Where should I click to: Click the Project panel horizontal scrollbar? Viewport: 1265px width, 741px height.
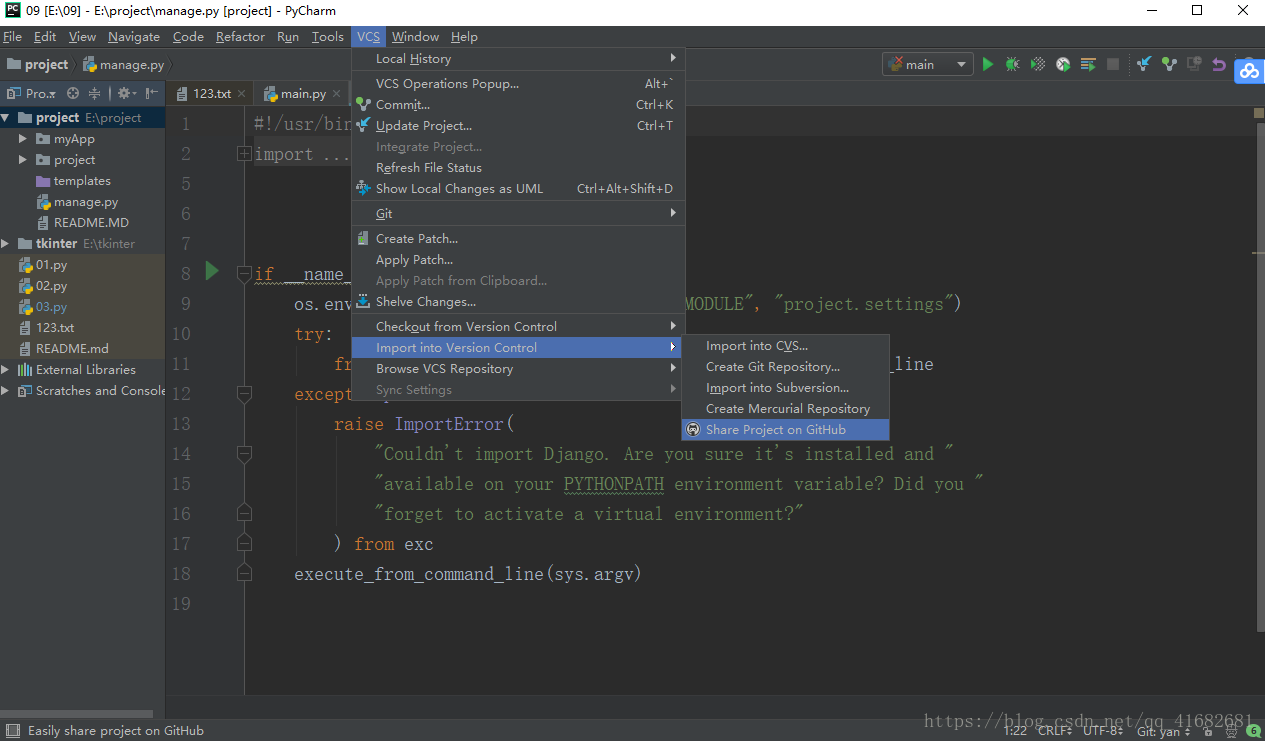point(77,715)
